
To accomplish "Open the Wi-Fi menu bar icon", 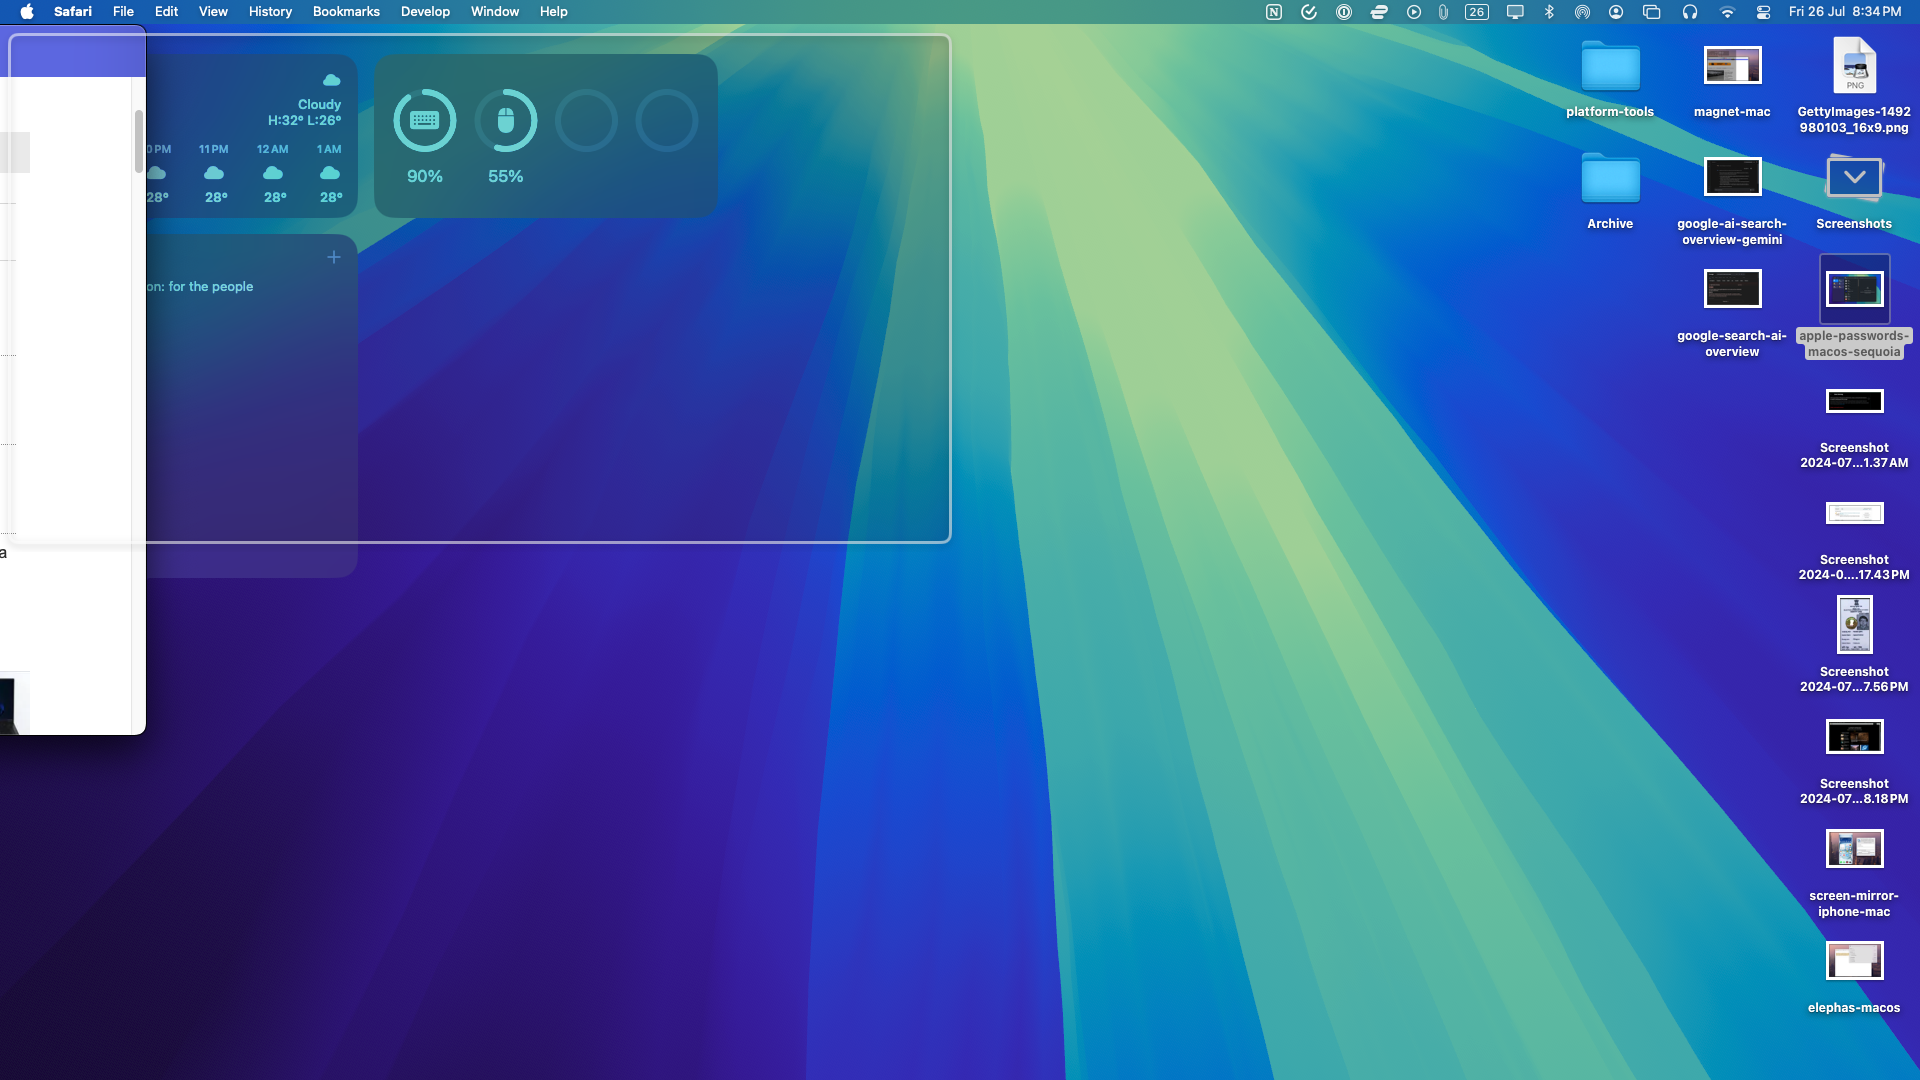I will point(1727,12).
